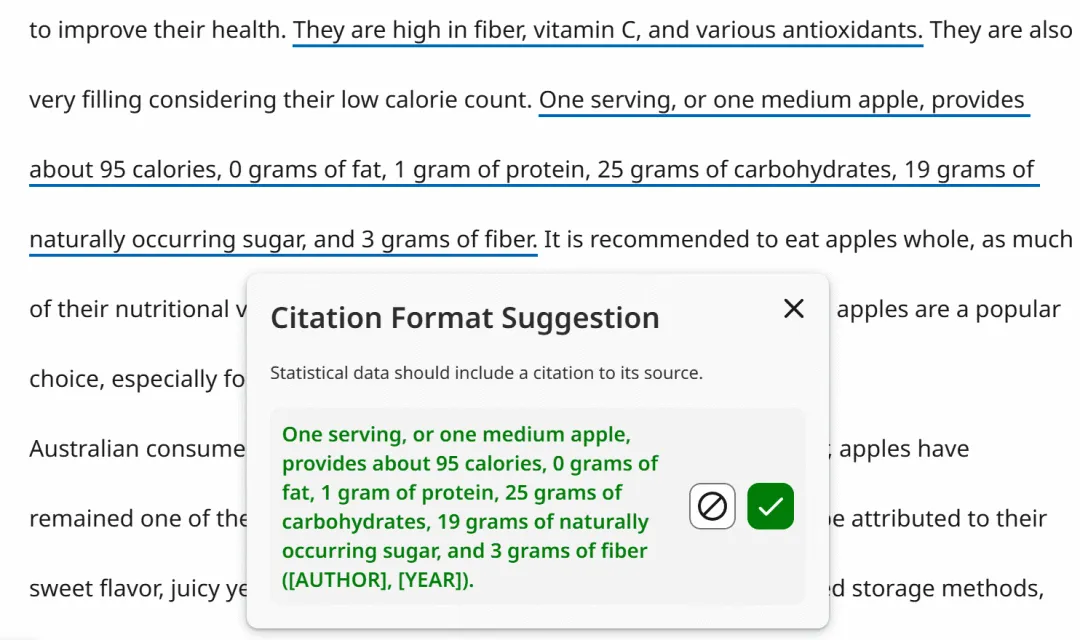Click in "very filling considering their low calorie count"
This screenshot has width=1080, height=640.
click(x=279, y=100)
